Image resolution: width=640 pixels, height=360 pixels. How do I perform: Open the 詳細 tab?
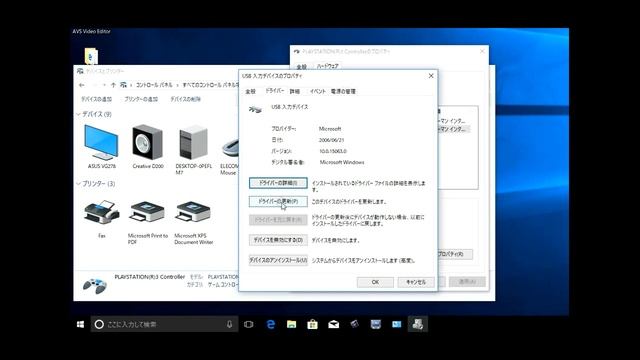pos(295,91)
